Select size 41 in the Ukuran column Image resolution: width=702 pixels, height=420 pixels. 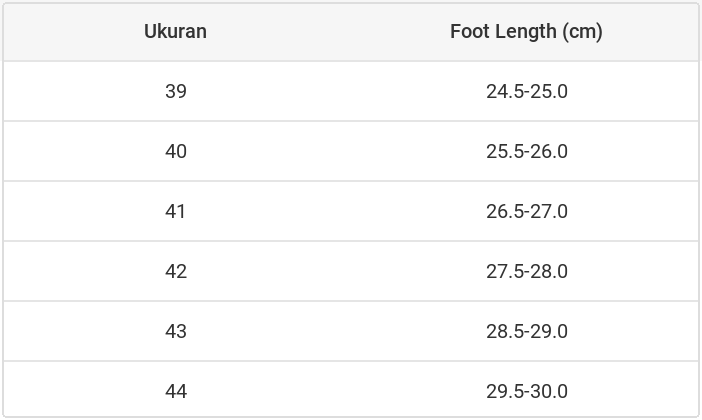click(176, 211)
